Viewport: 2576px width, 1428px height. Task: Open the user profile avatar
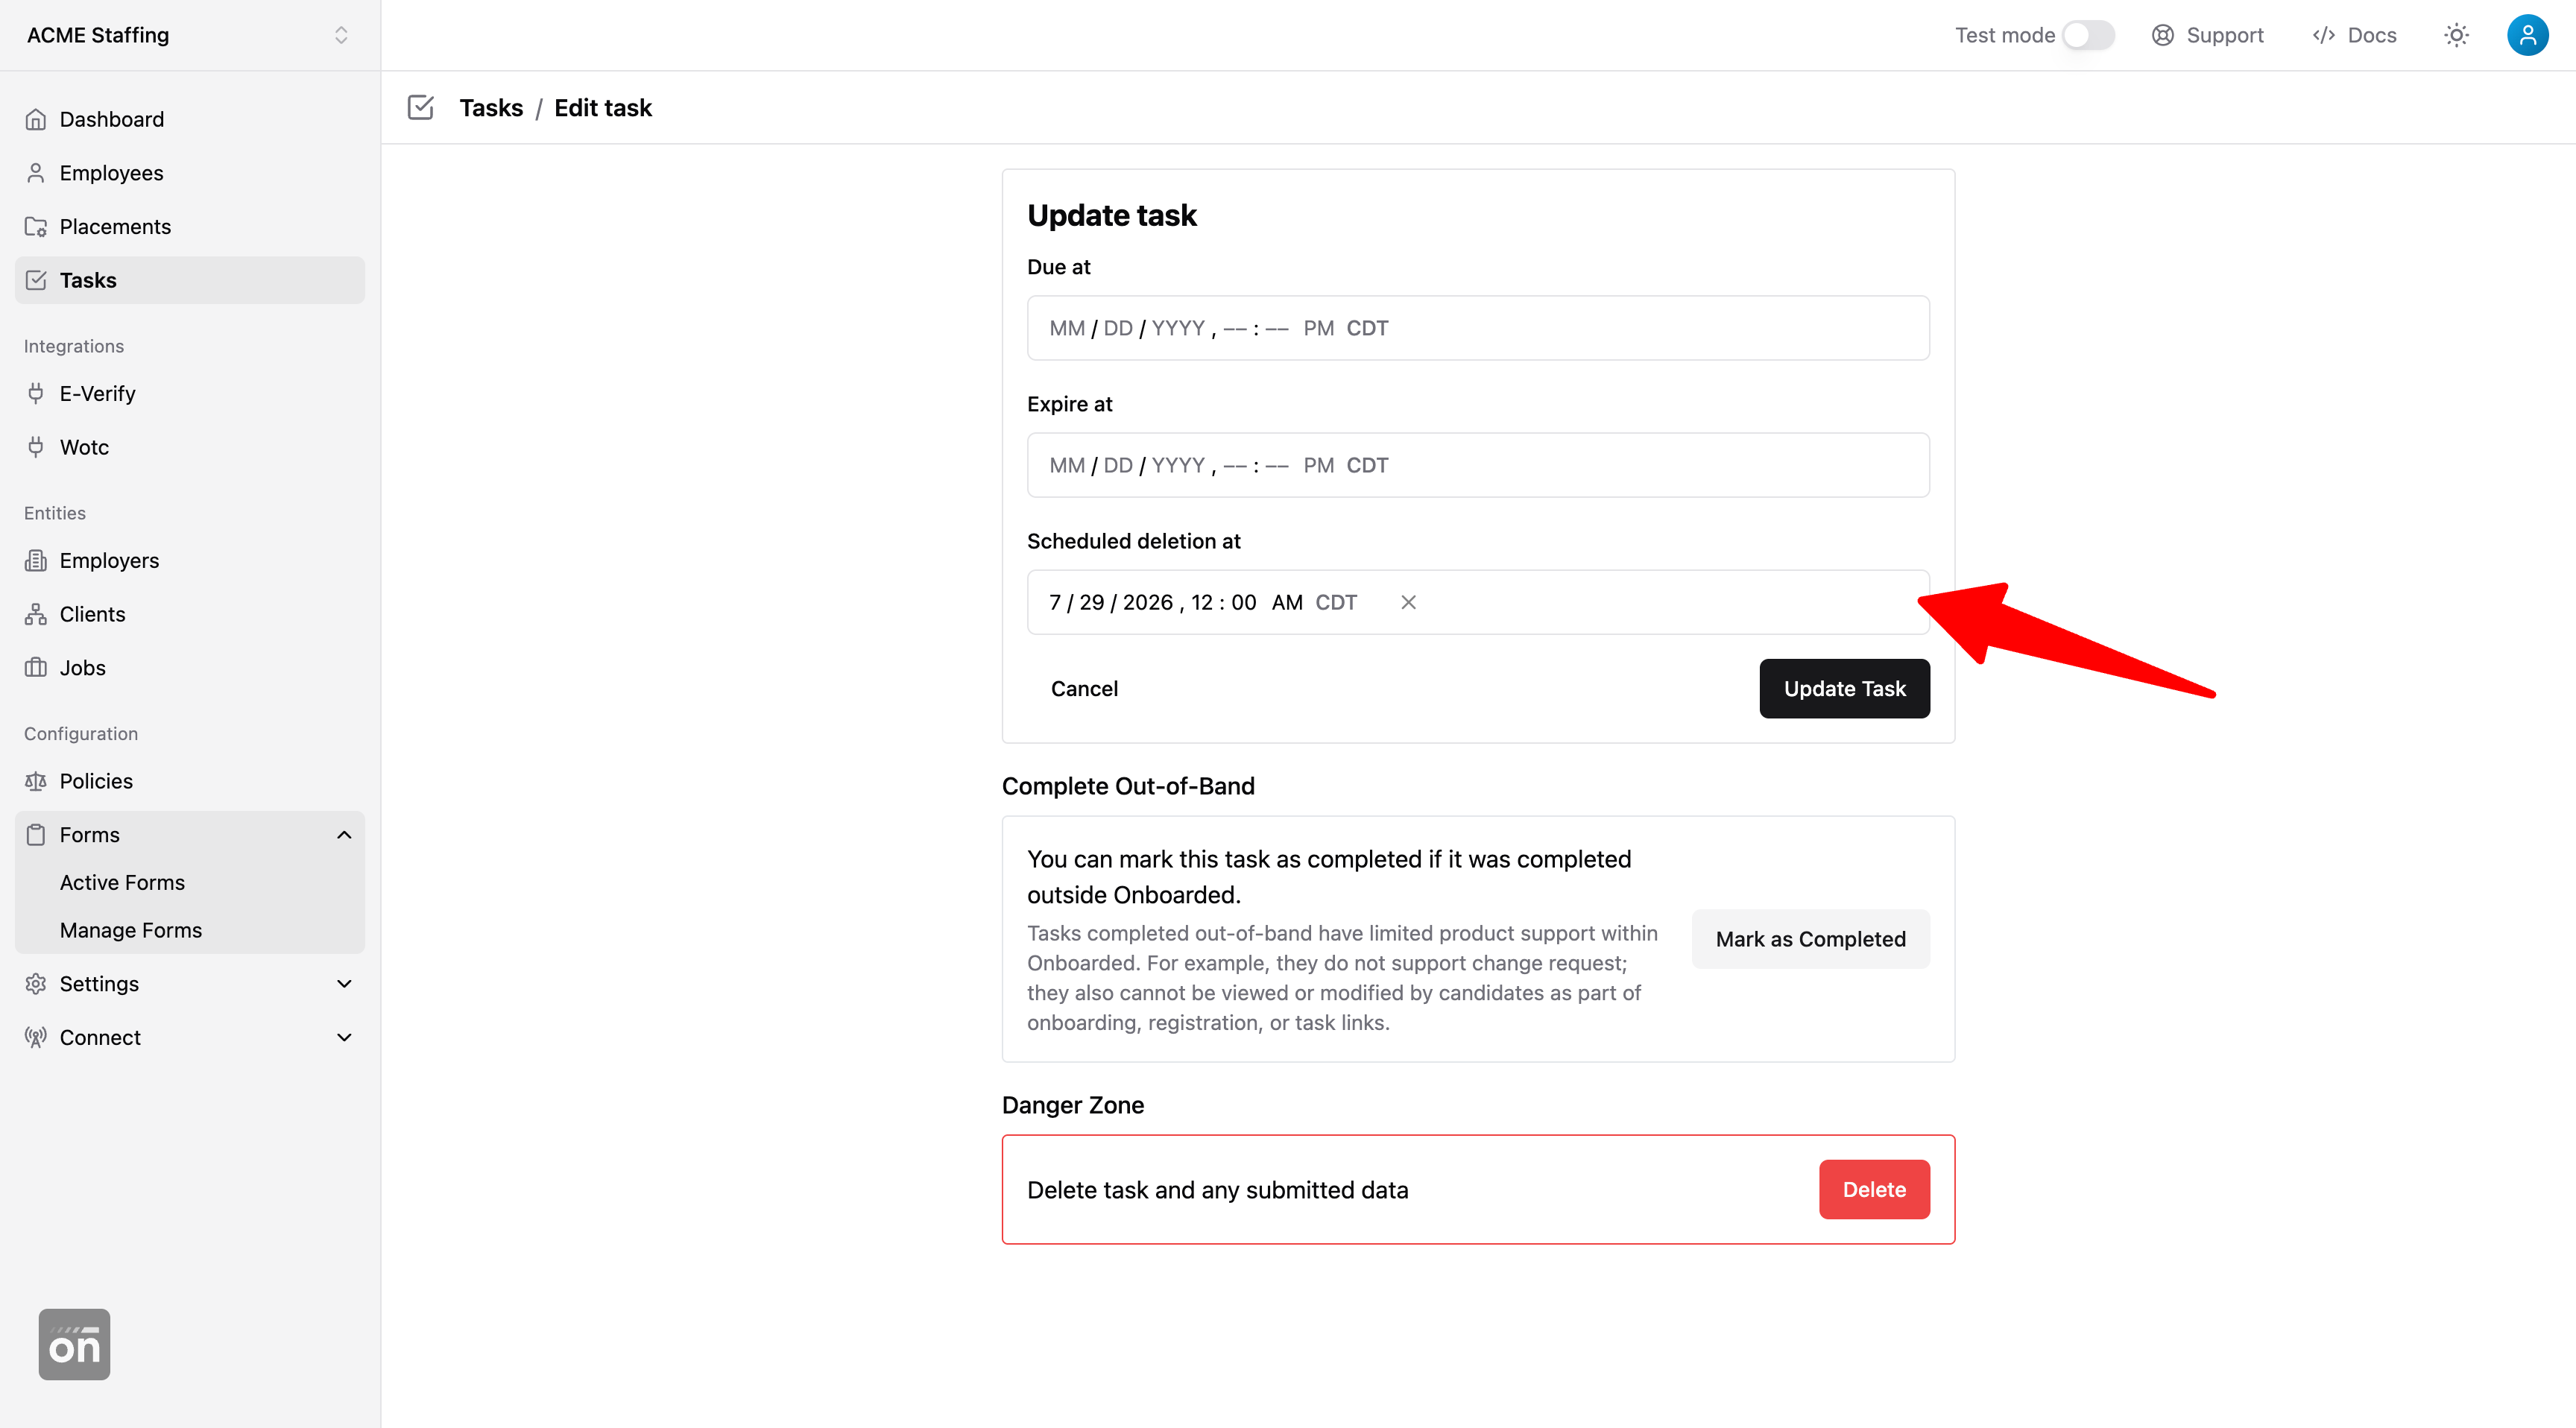[2527, 35]
